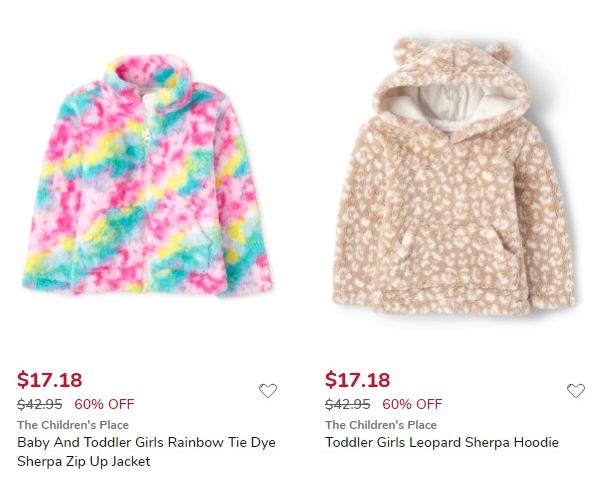Viewport: 610px width, 483px height.
Task: Favorite the Rainbow Tie Dye Jacket heart icon
Action: 268,391
